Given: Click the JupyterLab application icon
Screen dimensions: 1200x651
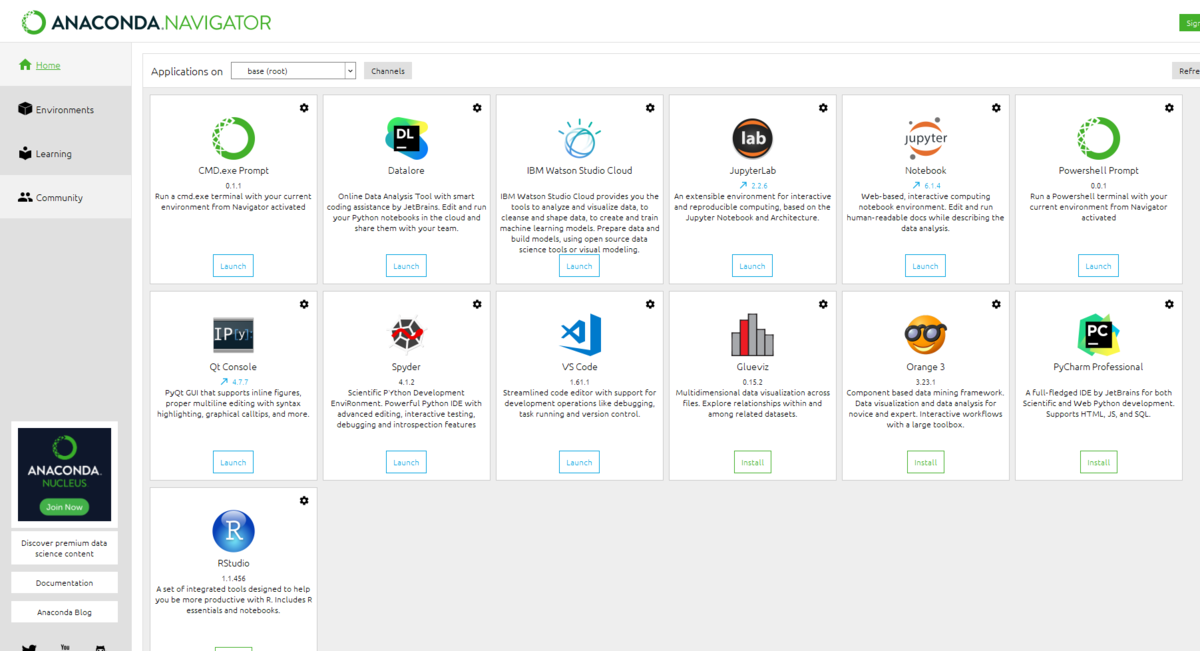Looking at the screenshot, I should tap(752, 138).
